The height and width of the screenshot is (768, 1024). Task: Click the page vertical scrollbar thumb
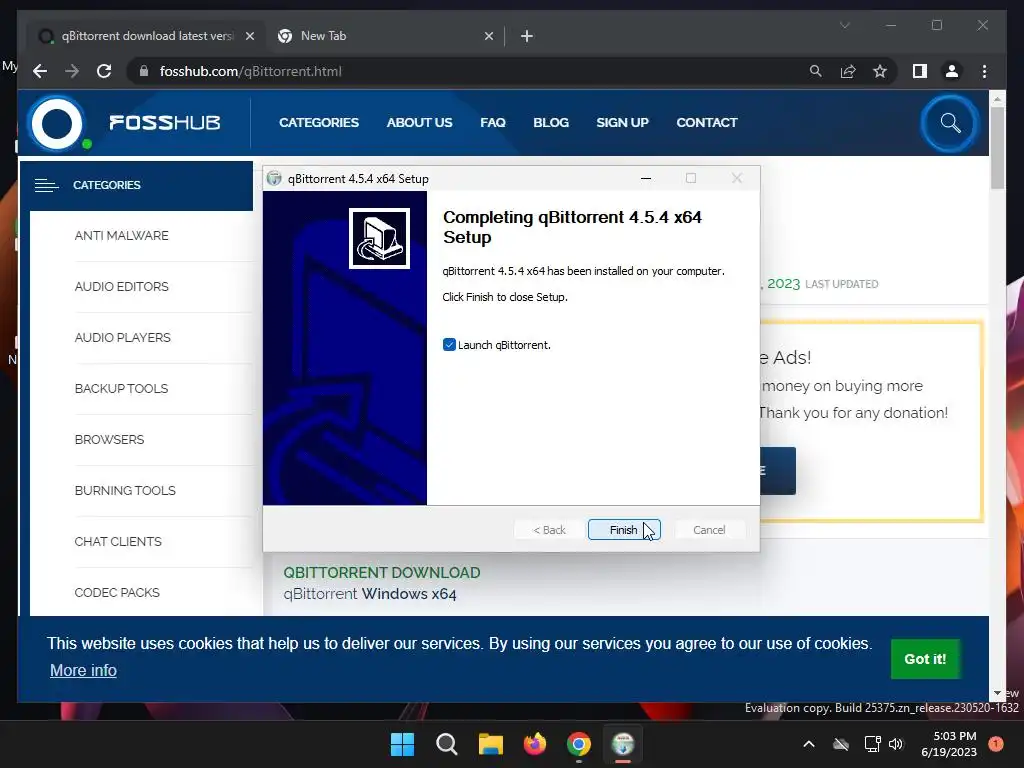(x=997, y=148)
